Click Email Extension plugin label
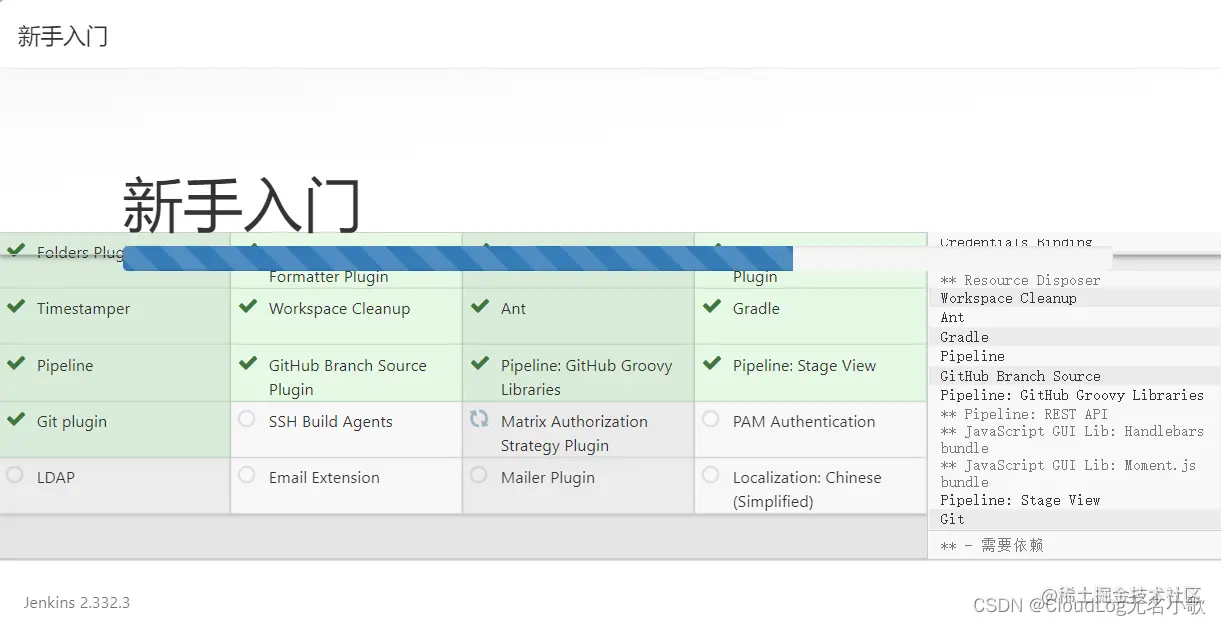 pos(324,478)
